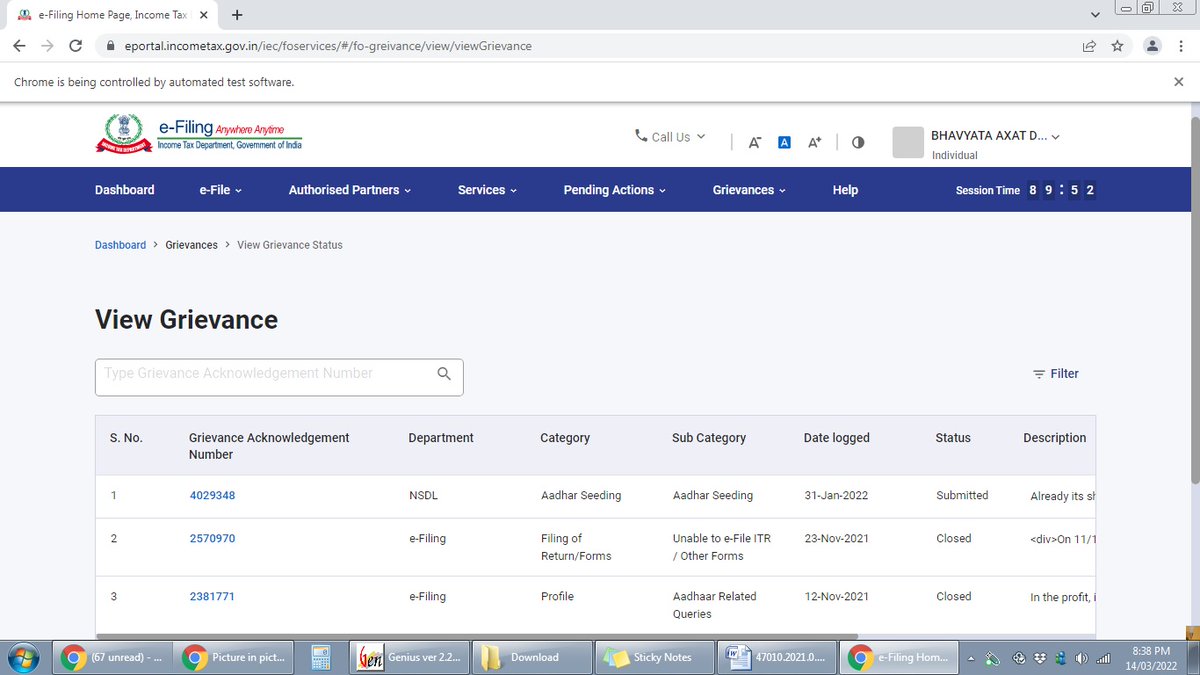Image resolution: width=1200 pixels, height=675 pixels.
Task: Click the Status column header
Action: pos(953,438)
